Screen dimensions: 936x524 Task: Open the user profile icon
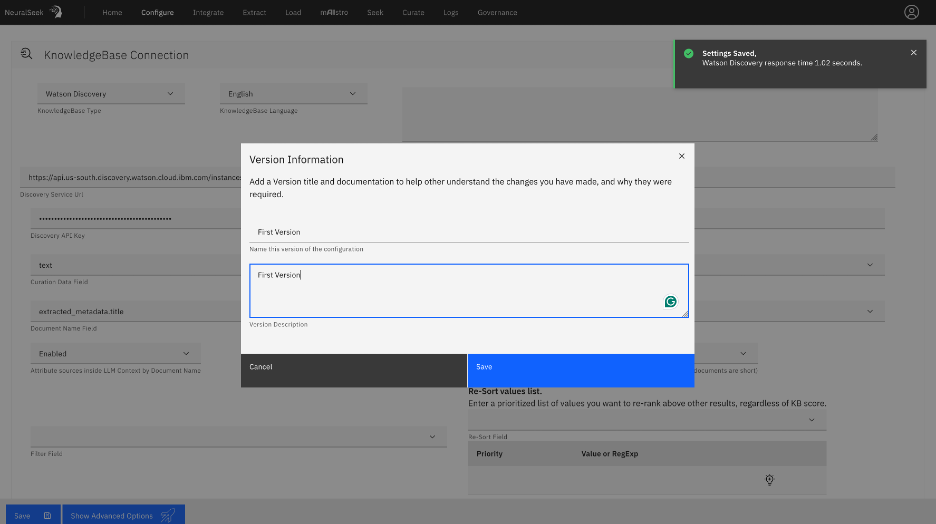[x=911, y=12]
